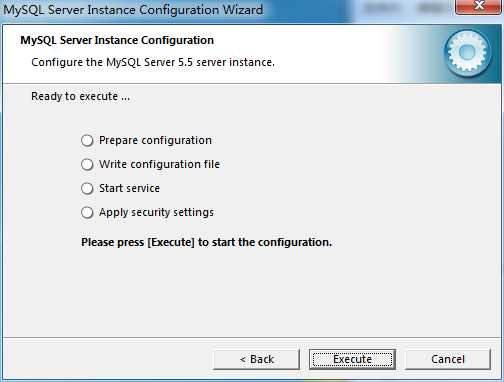The width and height of the screenshot is (504, 382).
Task: Start the configuration with the Execute button
Action: click(x=352, y=359)
